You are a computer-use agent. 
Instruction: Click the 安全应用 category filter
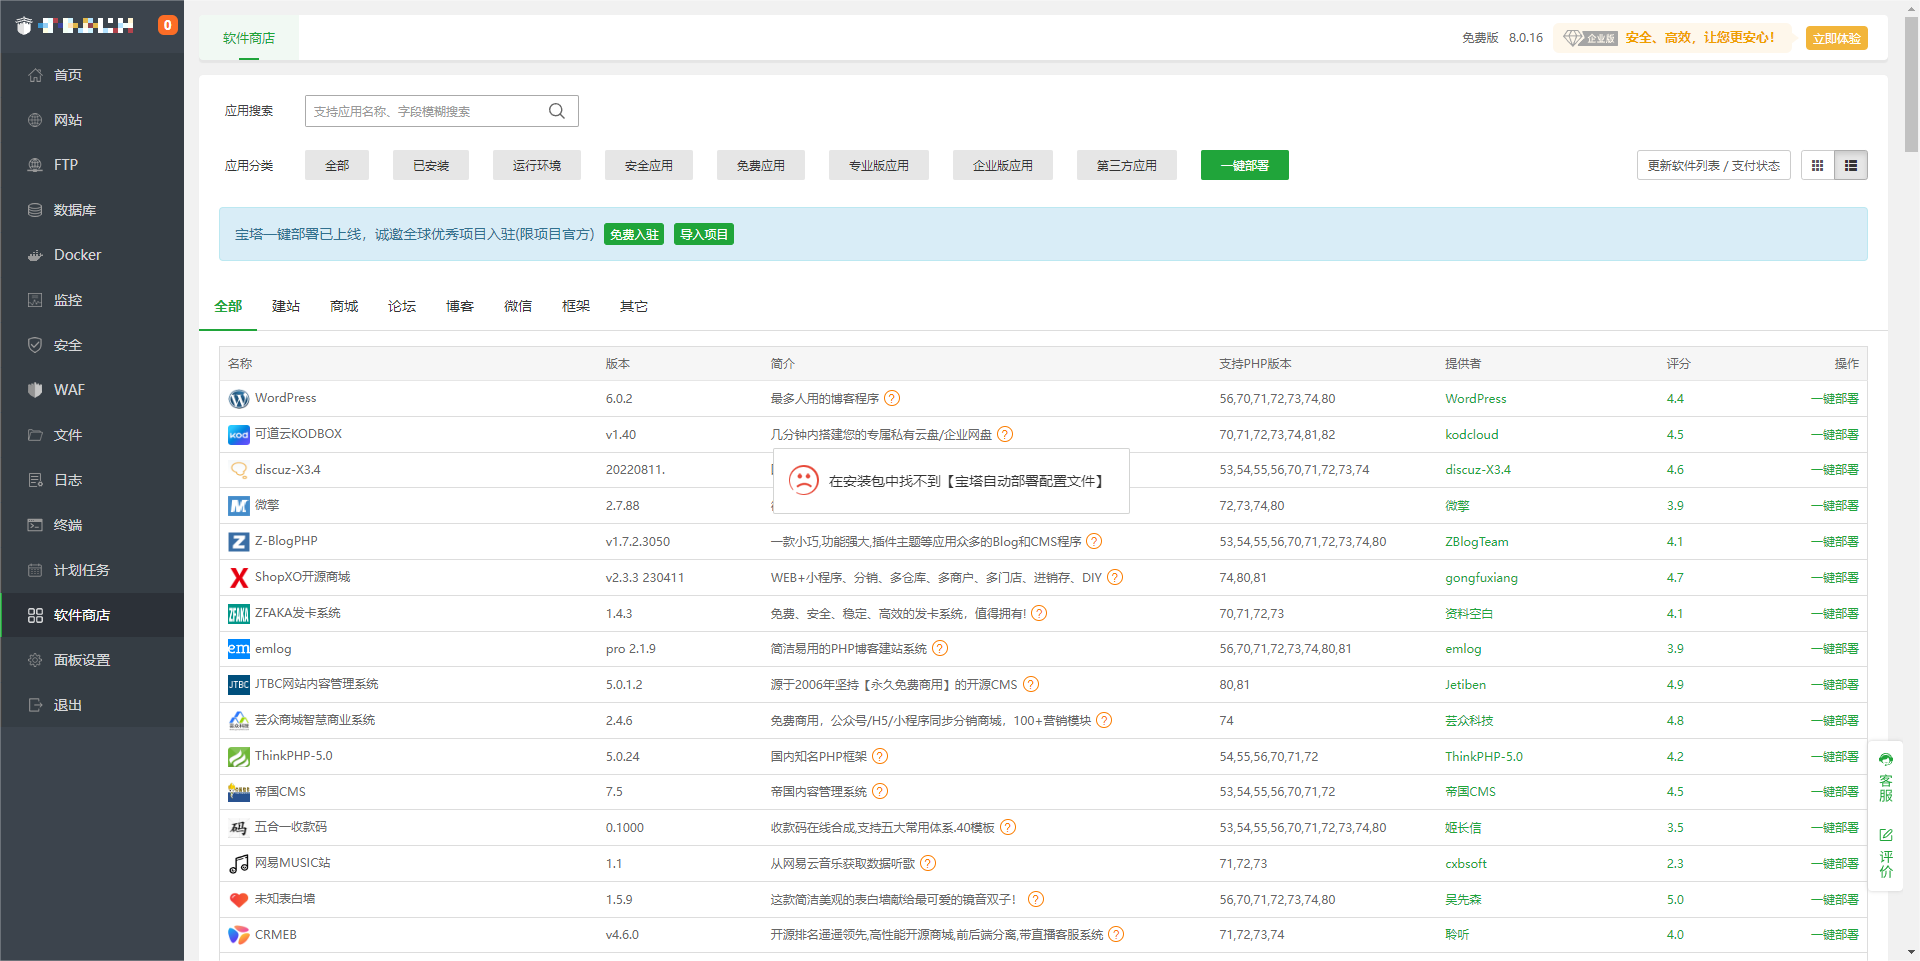[x=649, y=165]
